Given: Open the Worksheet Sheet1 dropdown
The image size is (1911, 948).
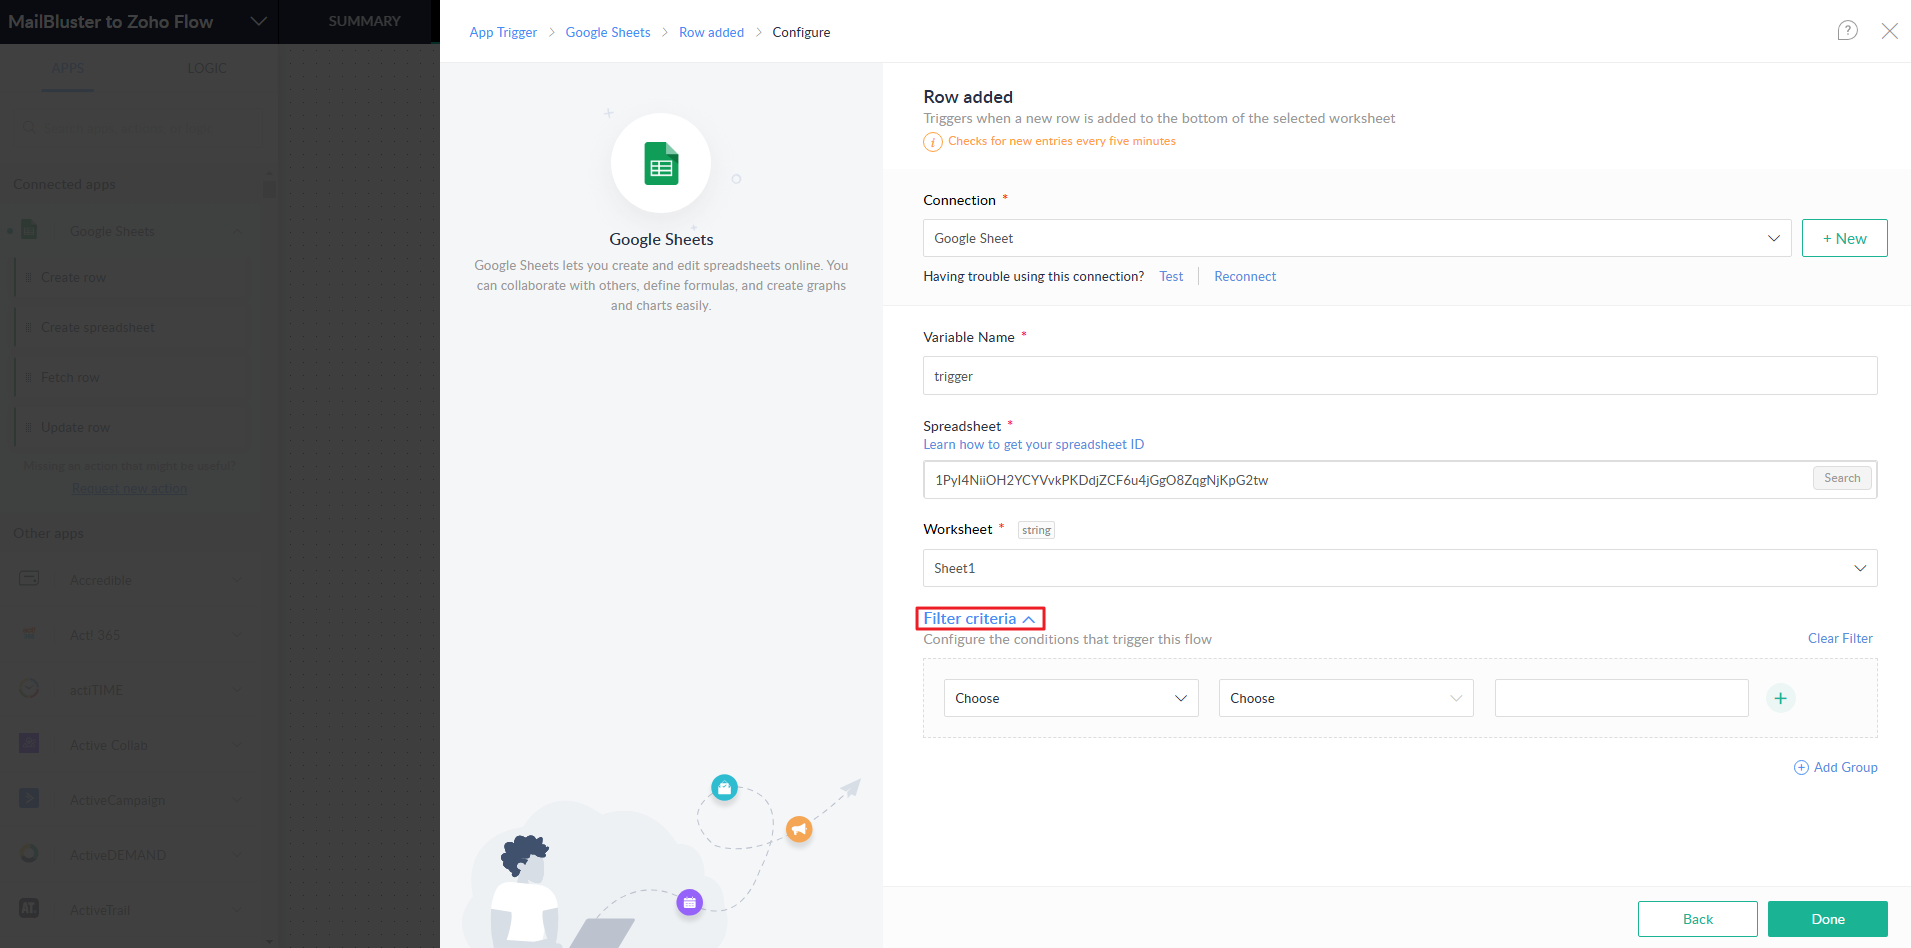Looking at the screenshot, I should (1399, 568).
